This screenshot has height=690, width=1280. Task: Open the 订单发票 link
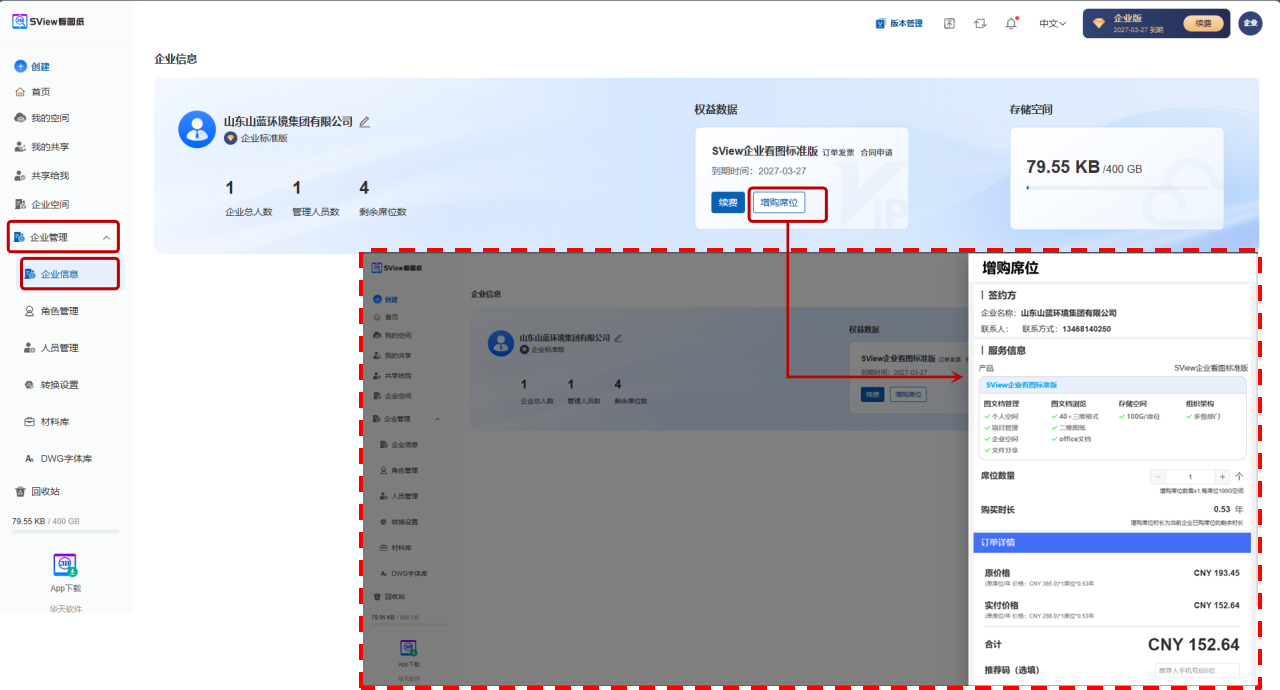tap(838, 153)
